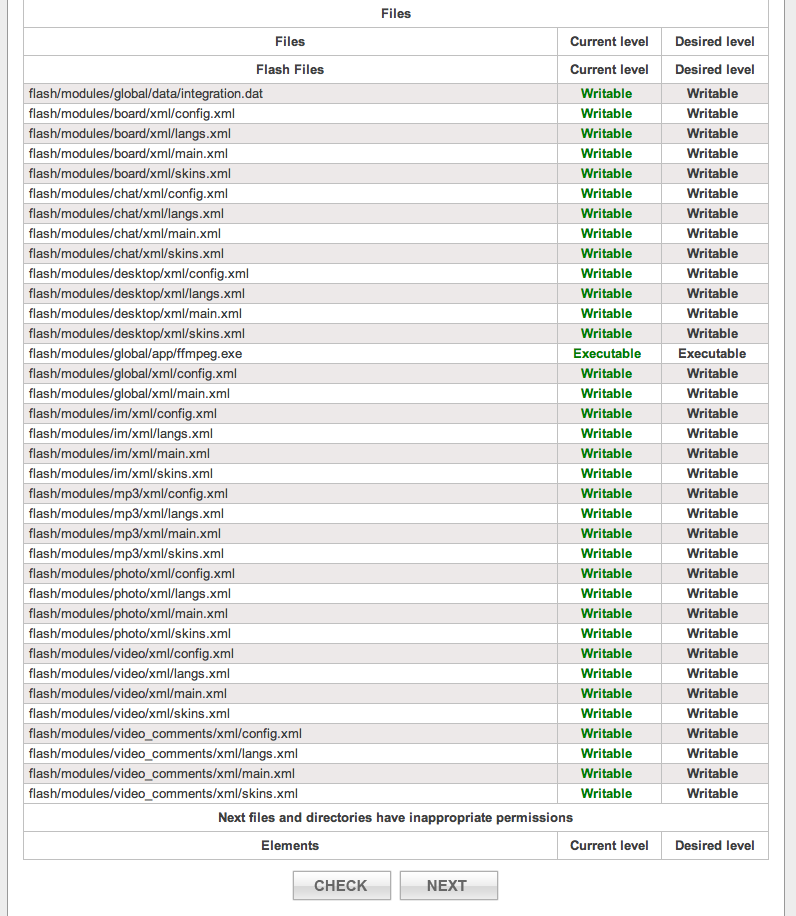Select flash/modules/desktop/xml/skins.xml entry
This screenshot has width=796, height=916.
point(137,334)
